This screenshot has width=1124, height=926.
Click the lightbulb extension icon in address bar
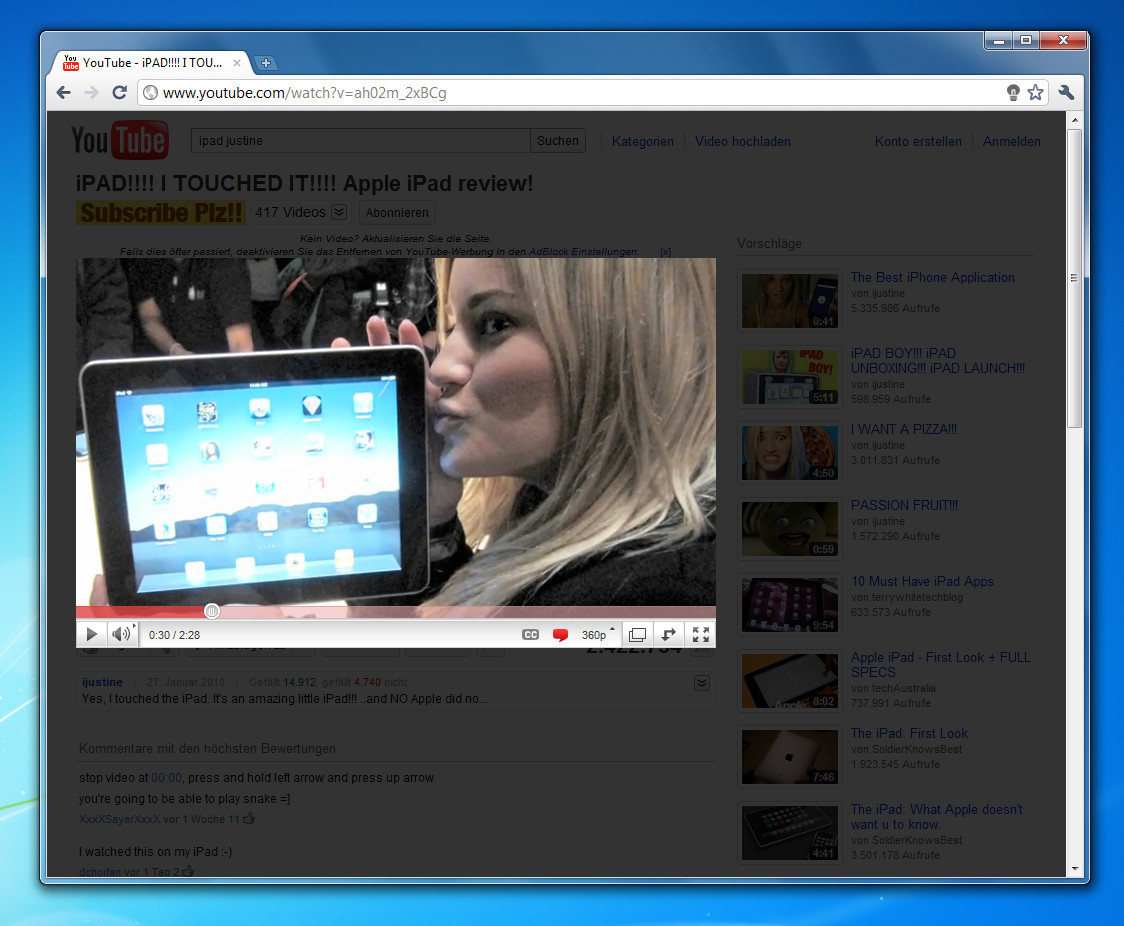1013,92
